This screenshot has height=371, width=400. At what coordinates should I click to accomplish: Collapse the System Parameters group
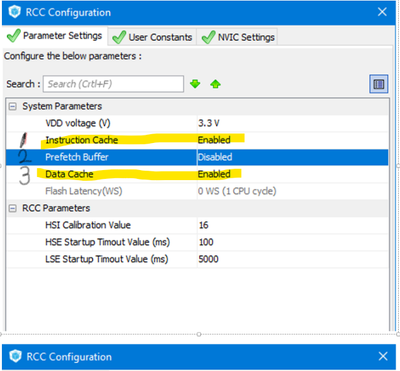(13, 107)
